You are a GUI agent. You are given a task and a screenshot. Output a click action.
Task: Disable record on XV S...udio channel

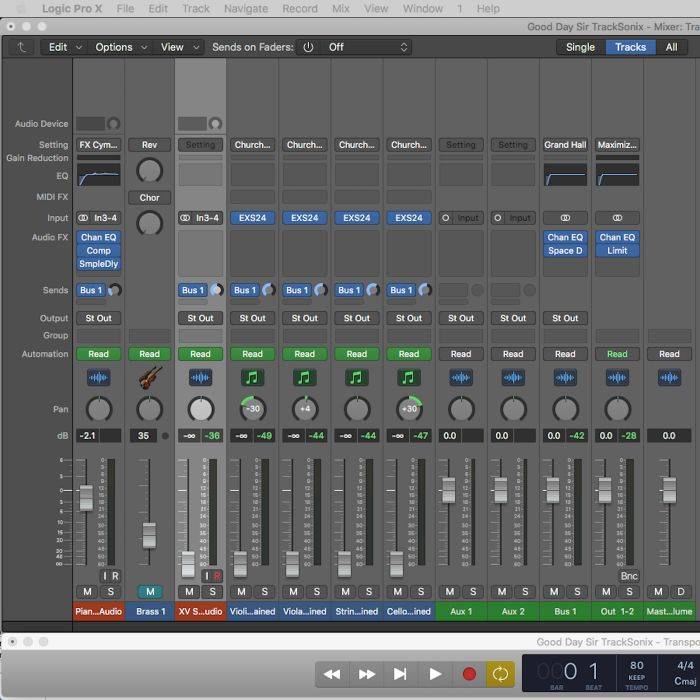point(217,576)
